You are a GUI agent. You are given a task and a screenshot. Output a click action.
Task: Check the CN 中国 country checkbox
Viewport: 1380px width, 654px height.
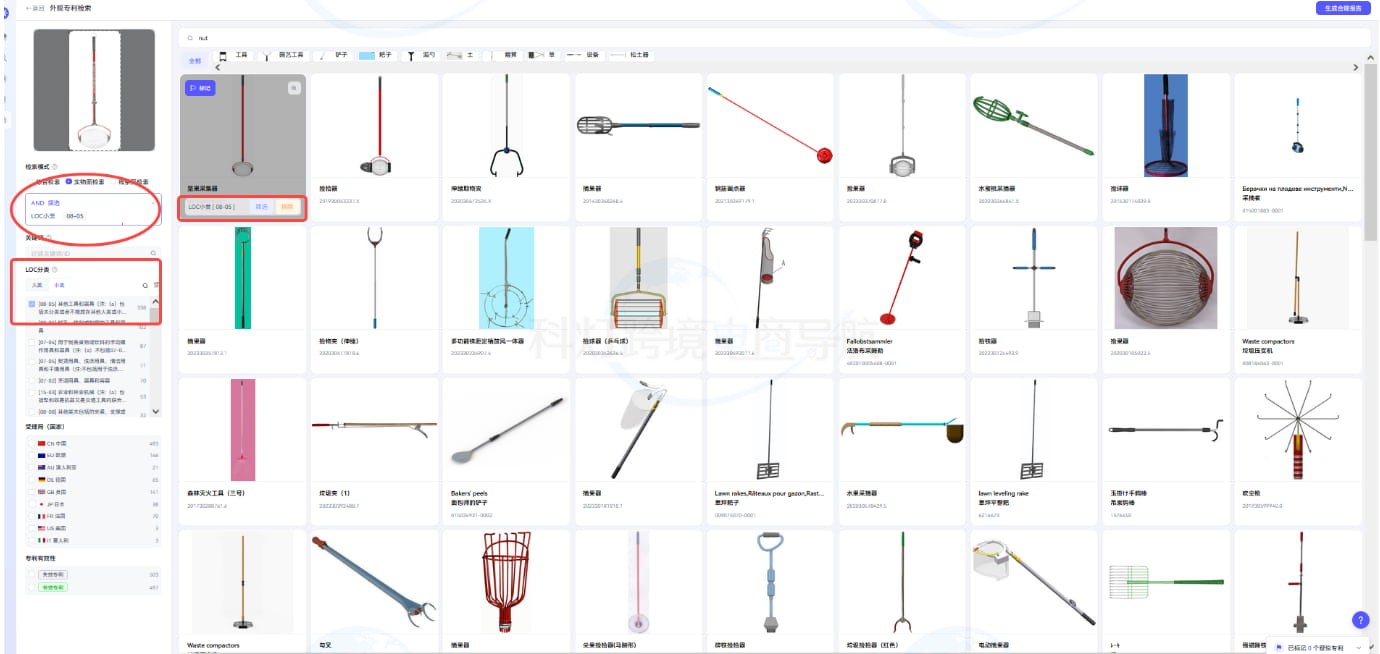pos(30,443)
